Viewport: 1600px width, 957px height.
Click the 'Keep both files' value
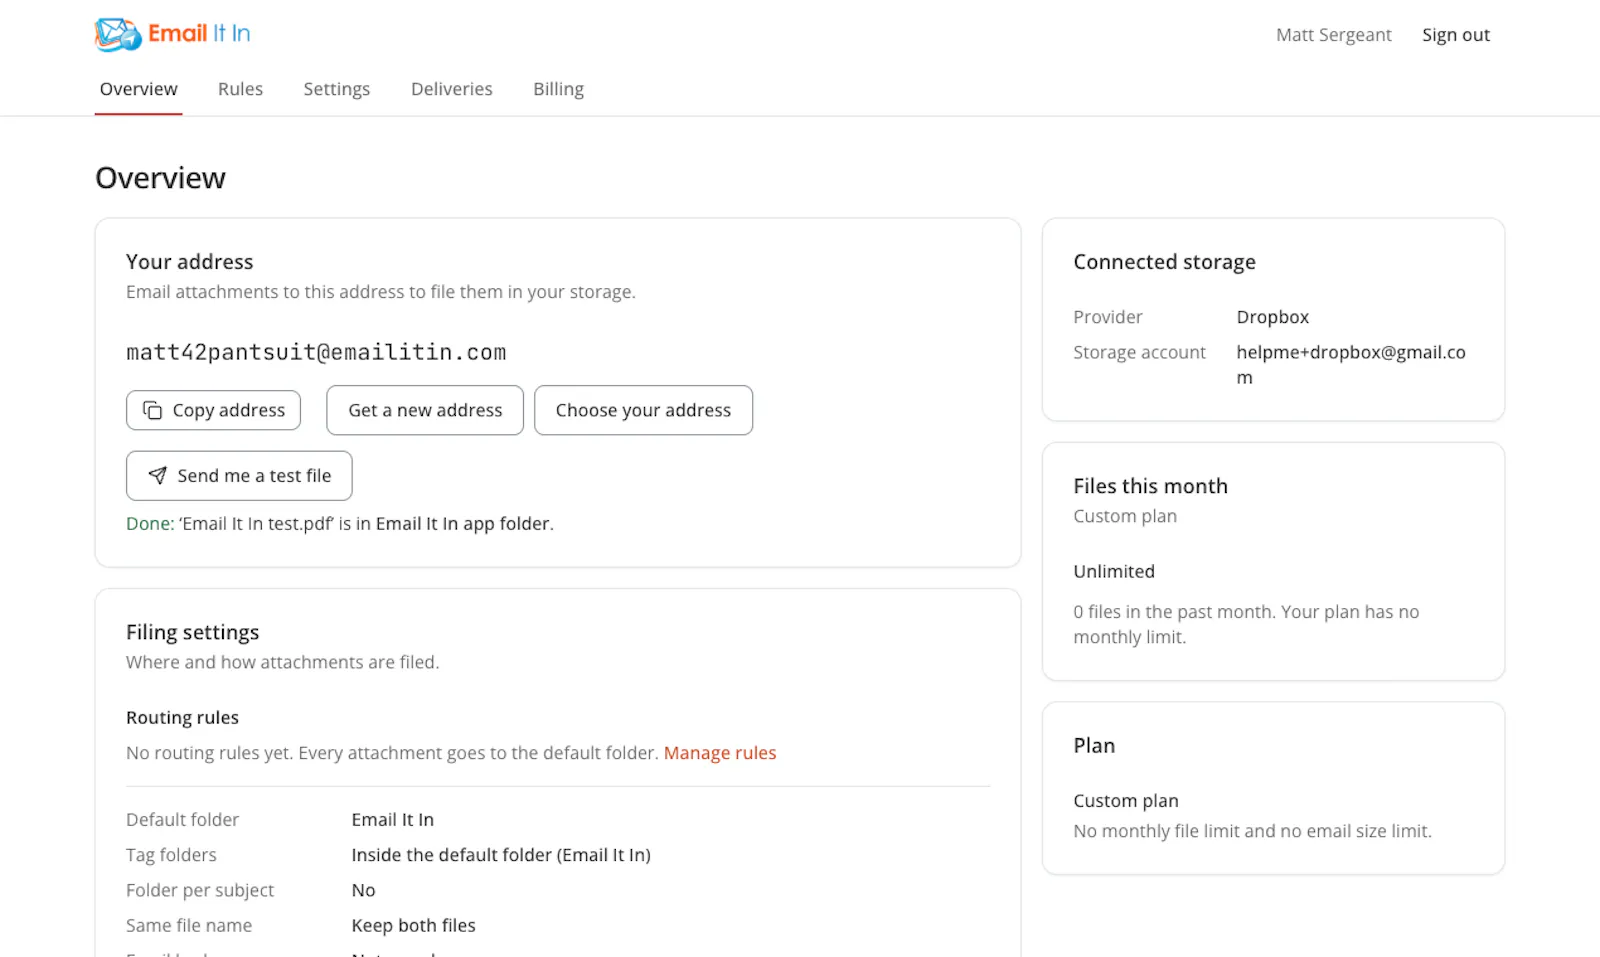pyautogui.click(x=413, y=926)
